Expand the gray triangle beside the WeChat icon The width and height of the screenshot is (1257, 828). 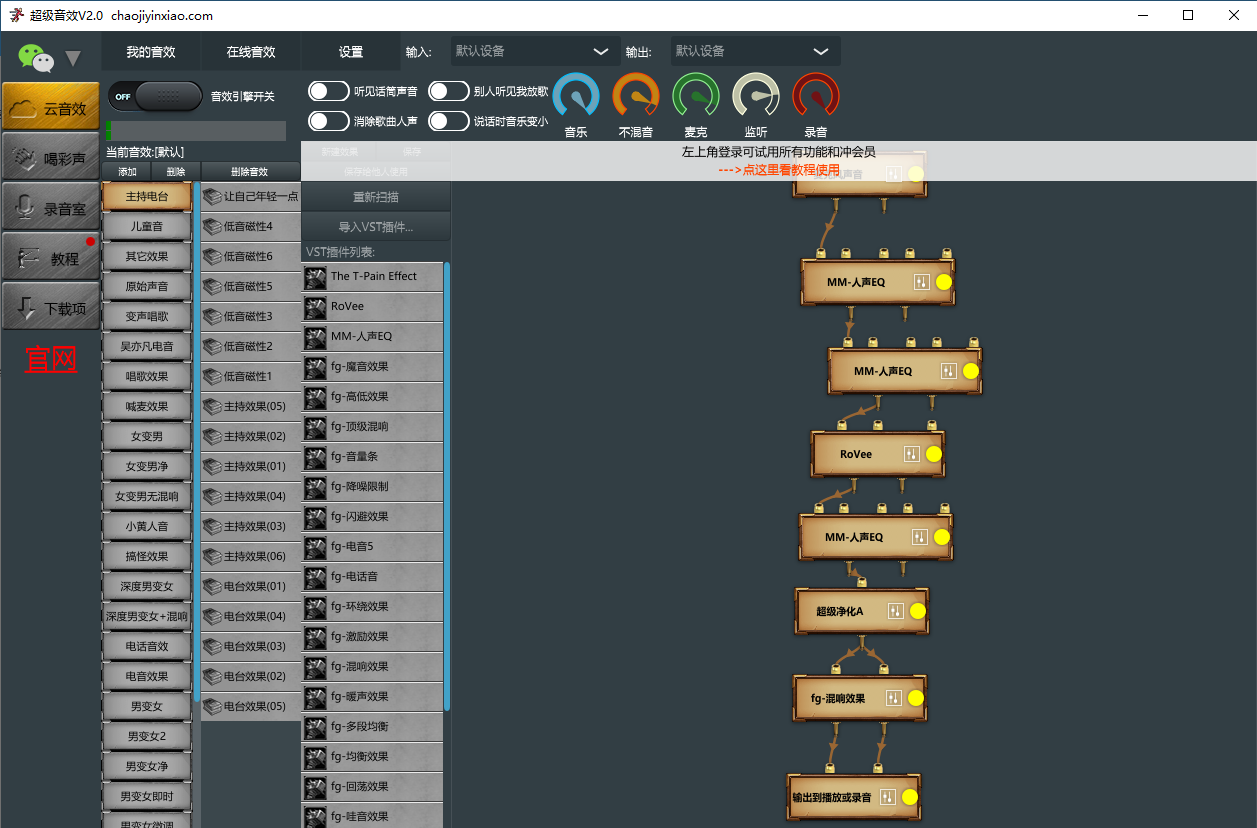click(x=71, y=58)
